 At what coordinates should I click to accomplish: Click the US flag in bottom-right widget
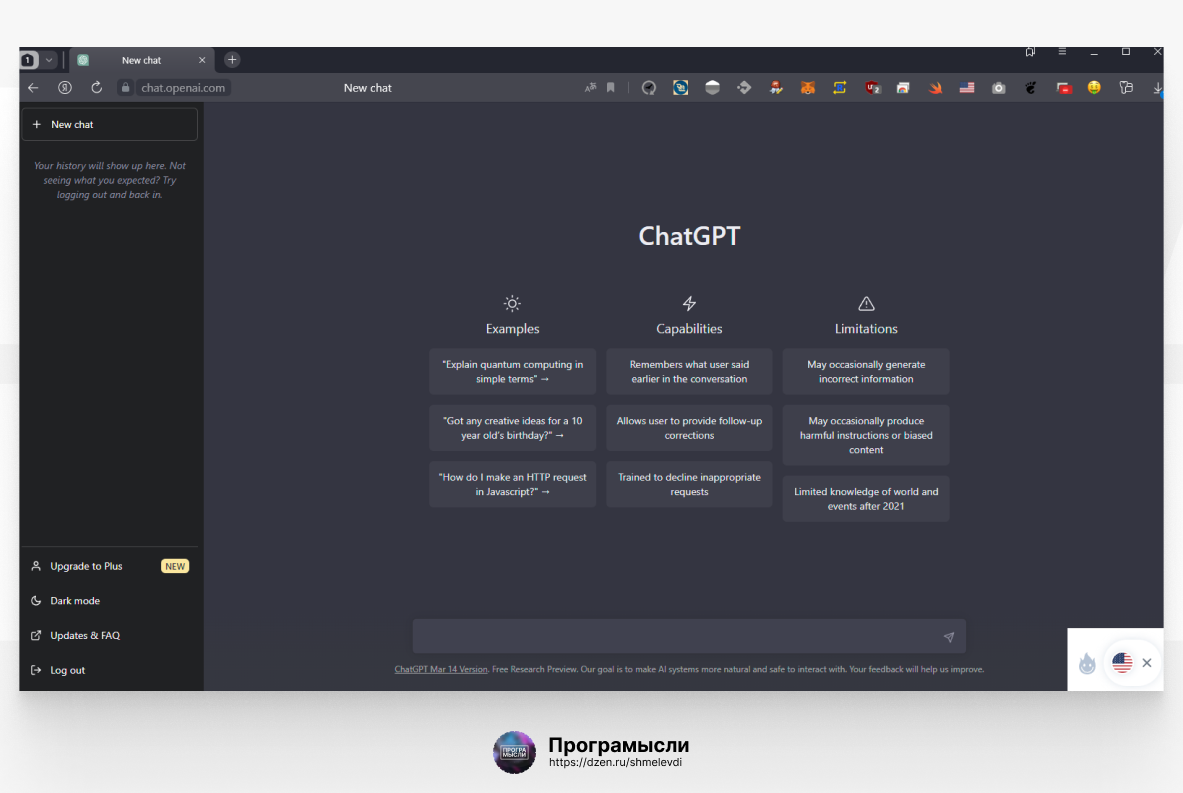1122,662
